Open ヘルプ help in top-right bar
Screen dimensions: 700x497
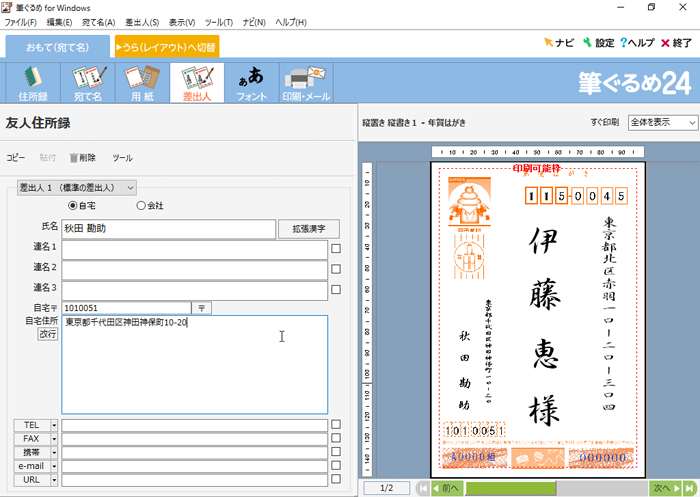click(x=637, y=43)
